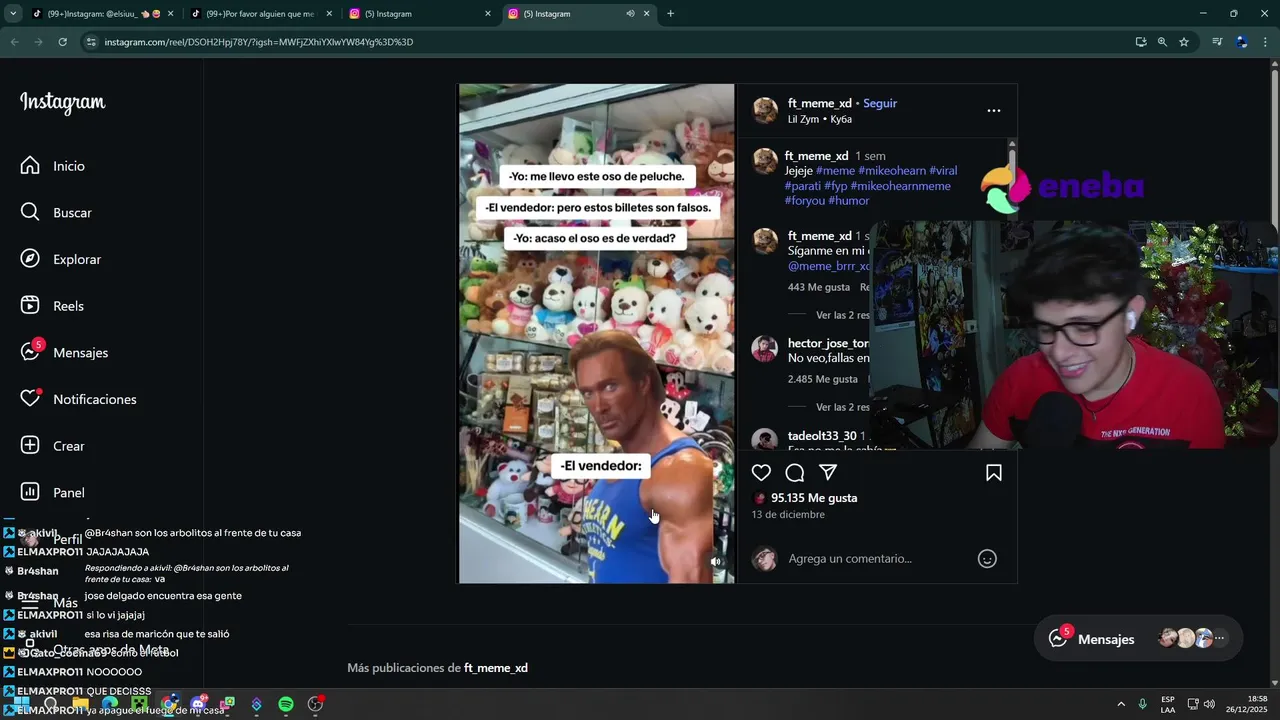Open Chrome from the taskbar
1280x720 pixels.
click(169, 704)
